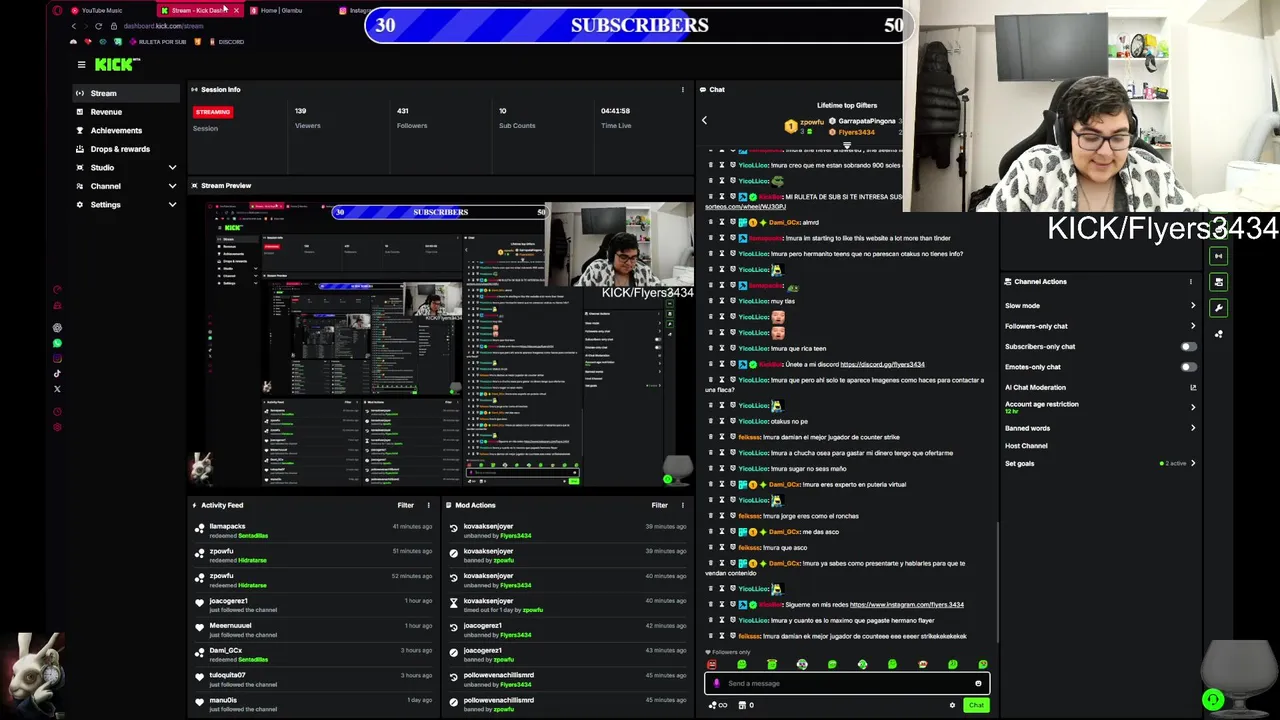This screenshot has width=1280, height=720.
Task: Click the Stream Preview video thumbnail
Action: (x=441, y=342)
